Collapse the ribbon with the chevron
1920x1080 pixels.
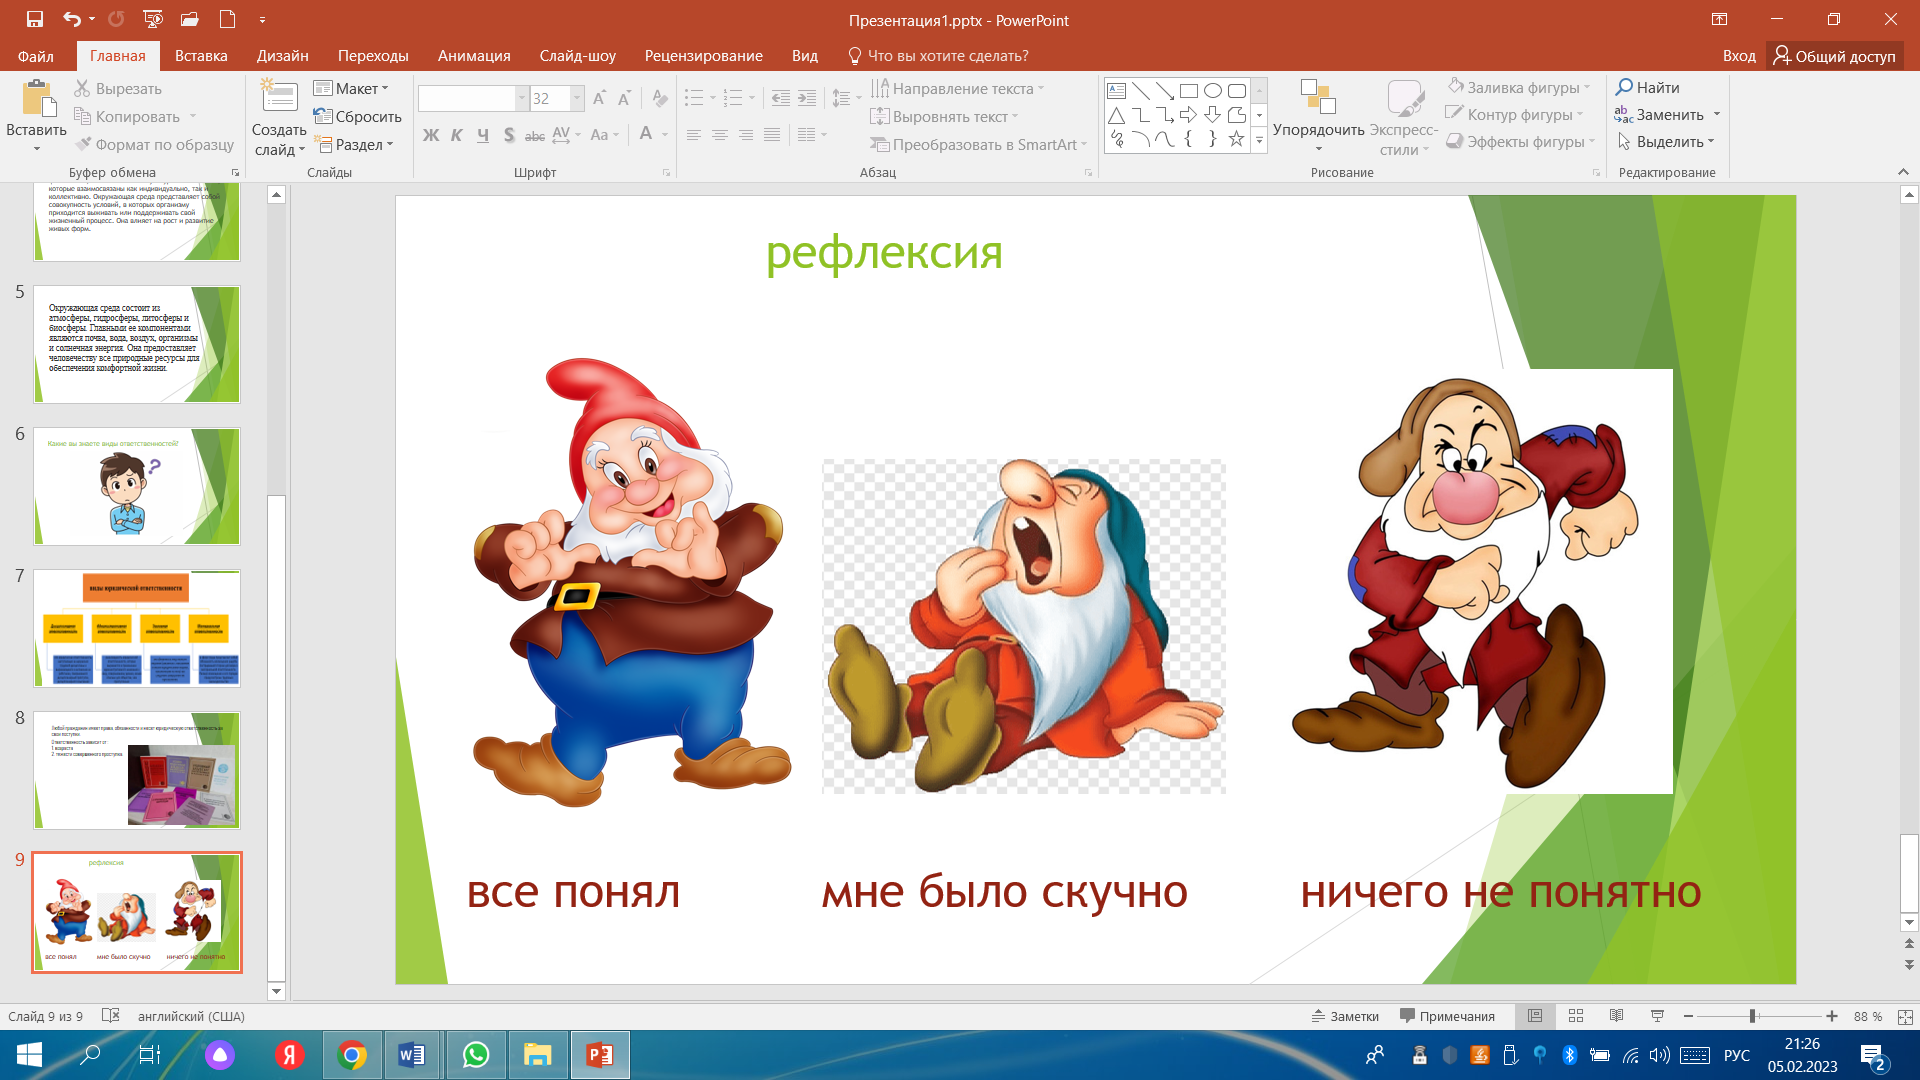[1903, 172]
